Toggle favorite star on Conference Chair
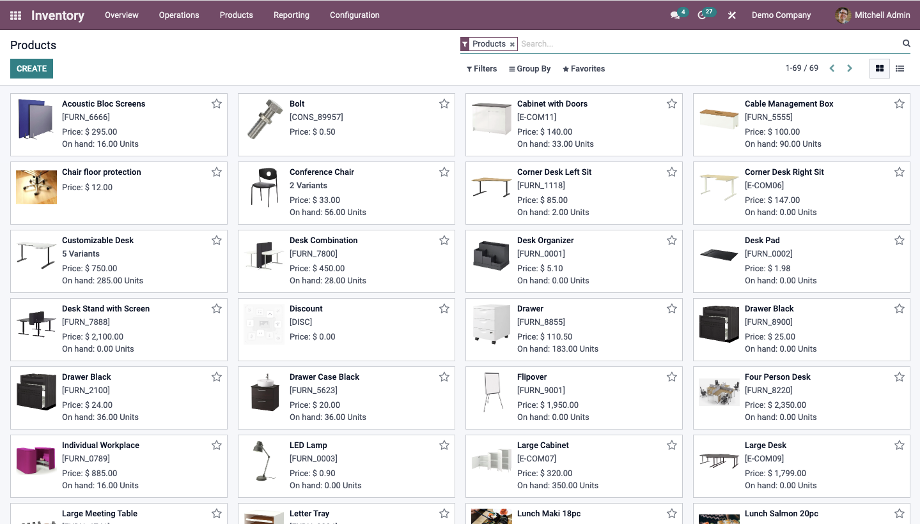This screenshot has width=920, height=524. (x=444, y=172)
